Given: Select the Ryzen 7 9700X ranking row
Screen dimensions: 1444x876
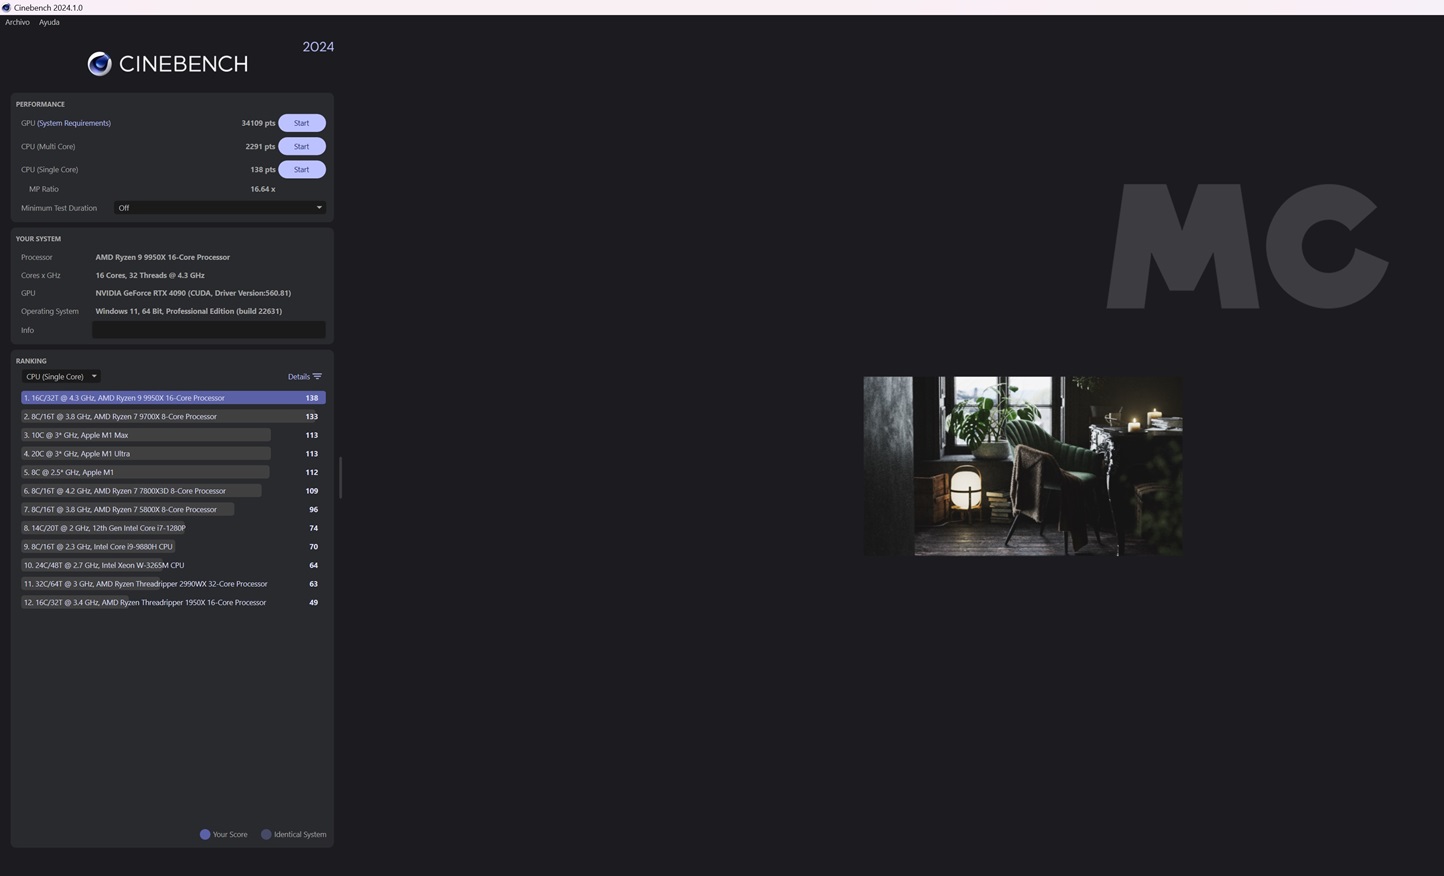Looking at the screenshot, I should [x=172, y=417].
